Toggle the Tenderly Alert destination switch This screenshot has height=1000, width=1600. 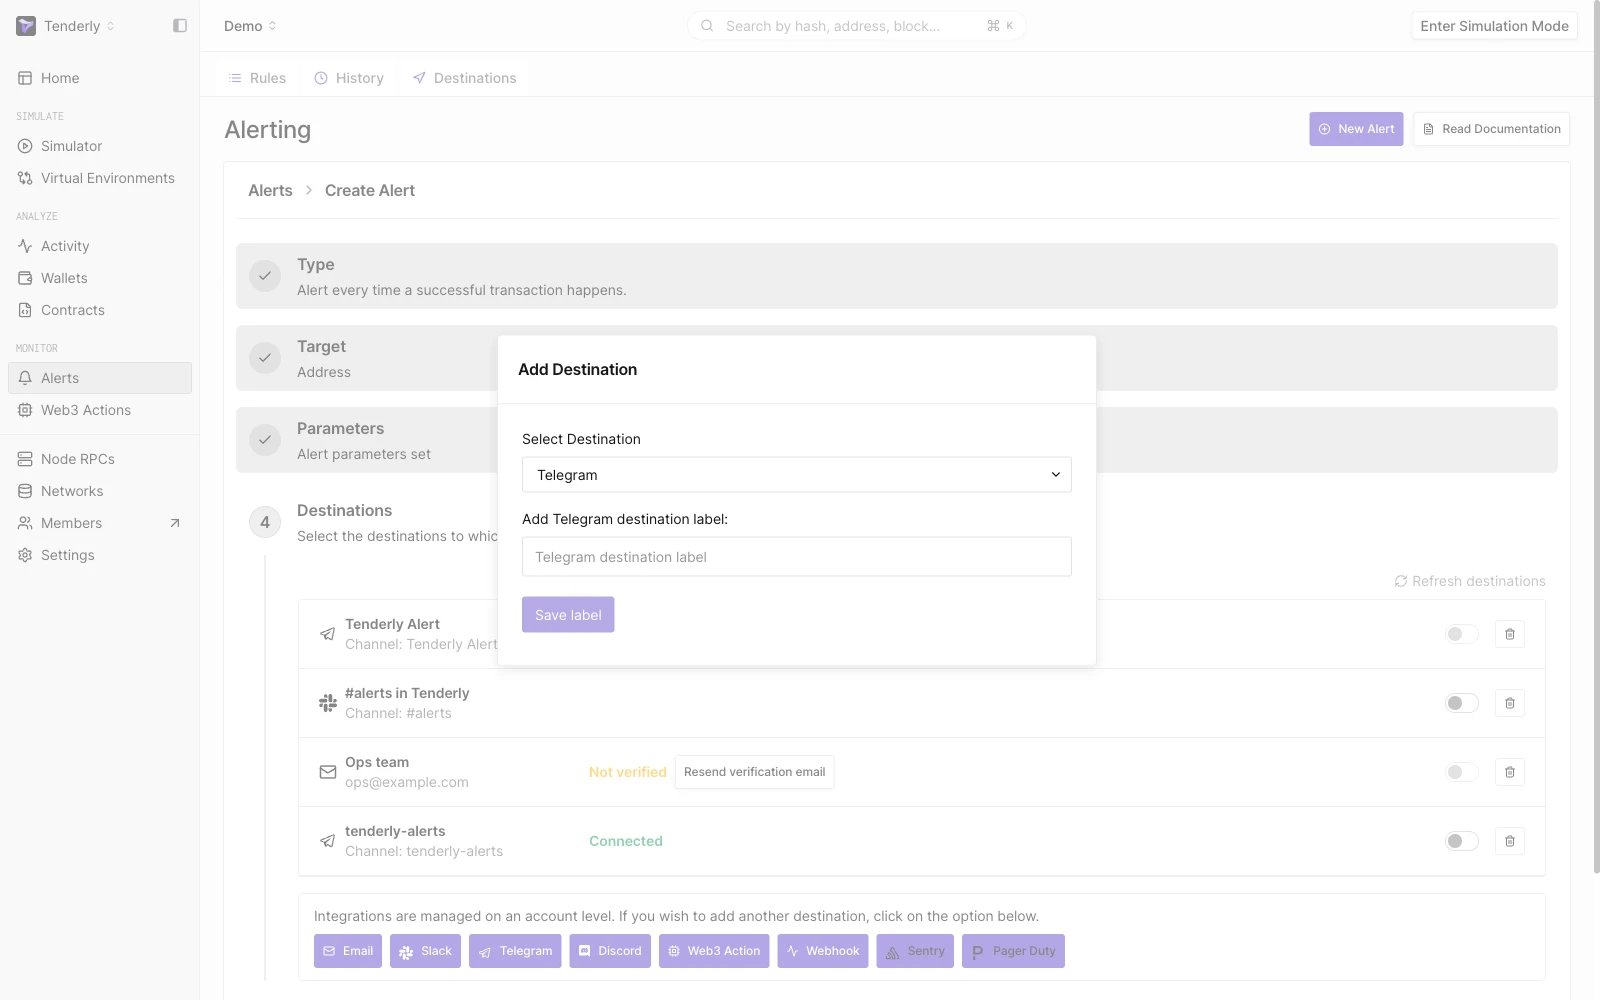click(1462, 634)
